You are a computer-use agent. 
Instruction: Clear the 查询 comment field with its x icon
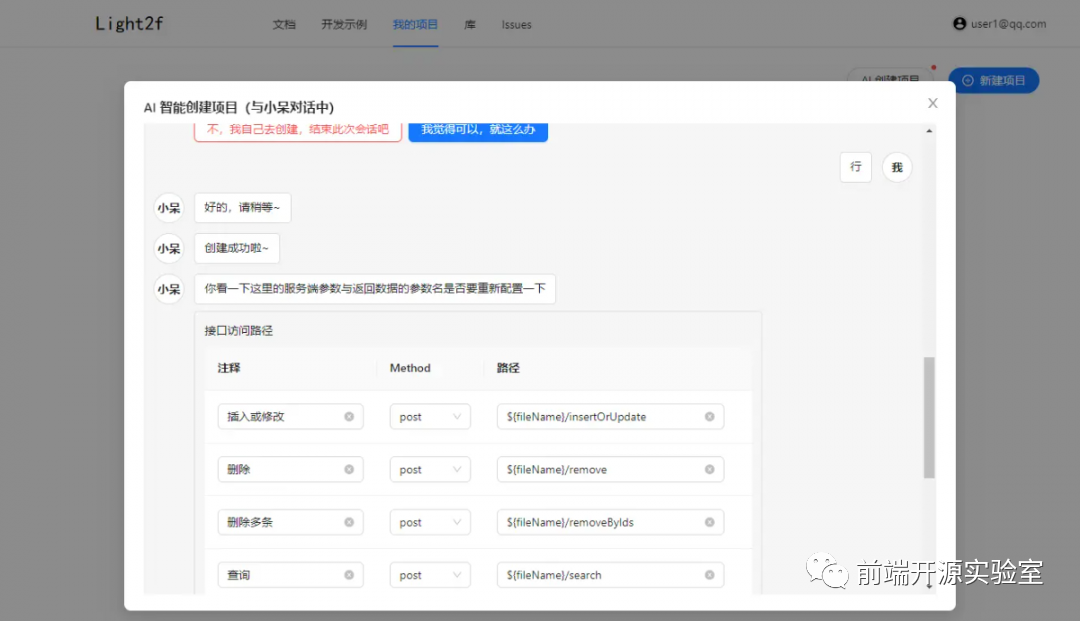349,574
